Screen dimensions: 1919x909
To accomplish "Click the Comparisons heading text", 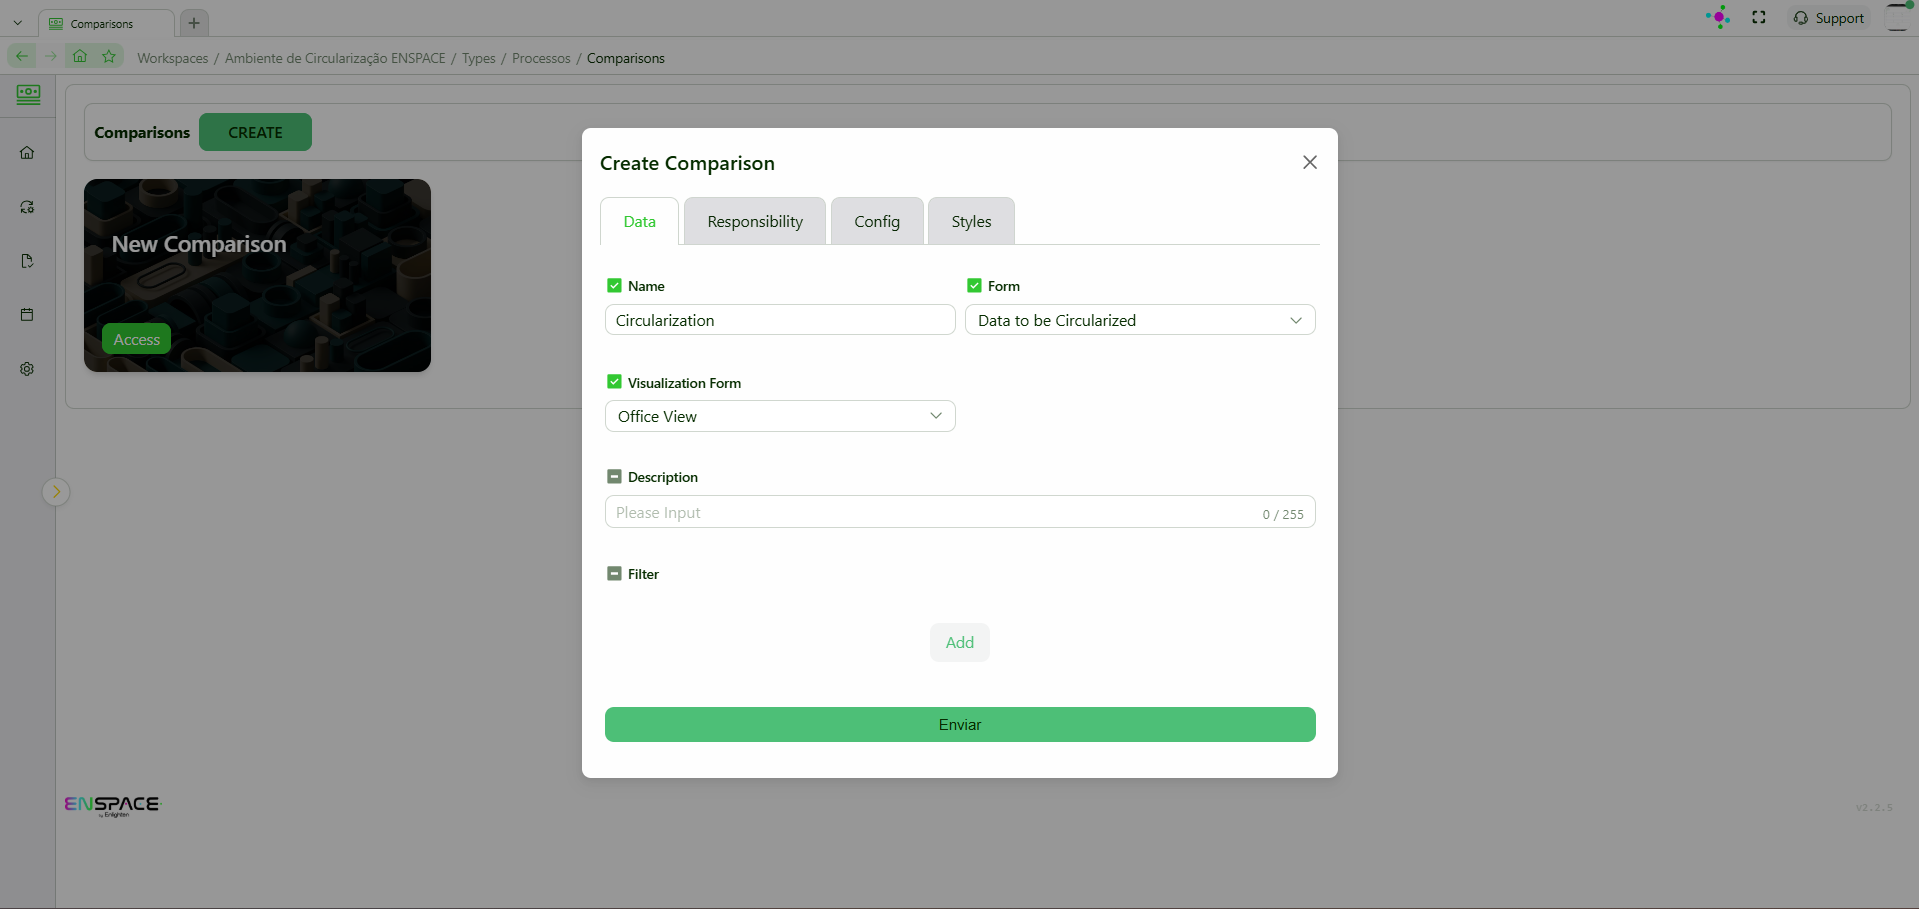I will (142, 132).
